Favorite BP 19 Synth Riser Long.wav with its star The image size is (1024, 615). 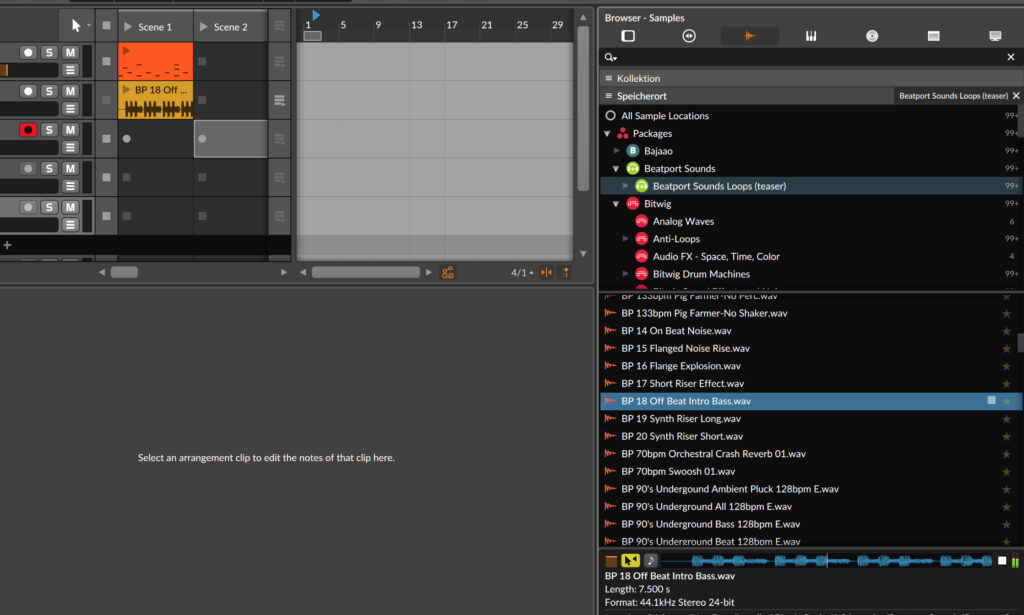click(1006, 418)
